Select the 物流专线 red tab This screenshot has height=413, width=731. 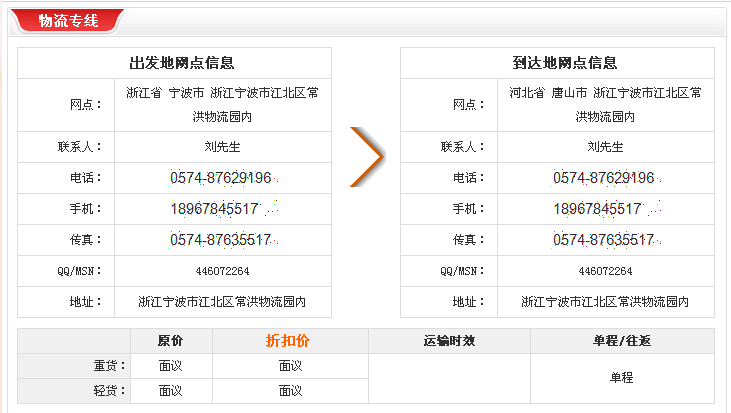68,21
